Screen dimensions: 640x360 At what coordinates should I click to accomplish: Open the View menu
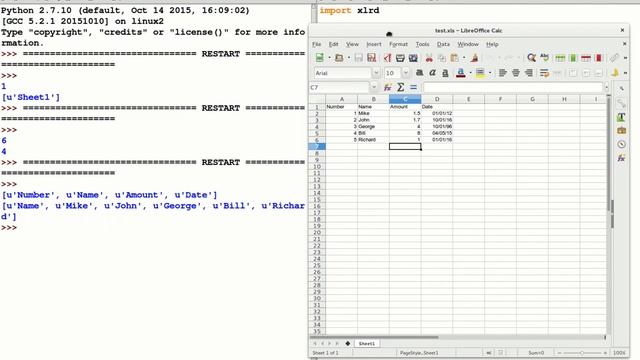[x=352, y=44]
